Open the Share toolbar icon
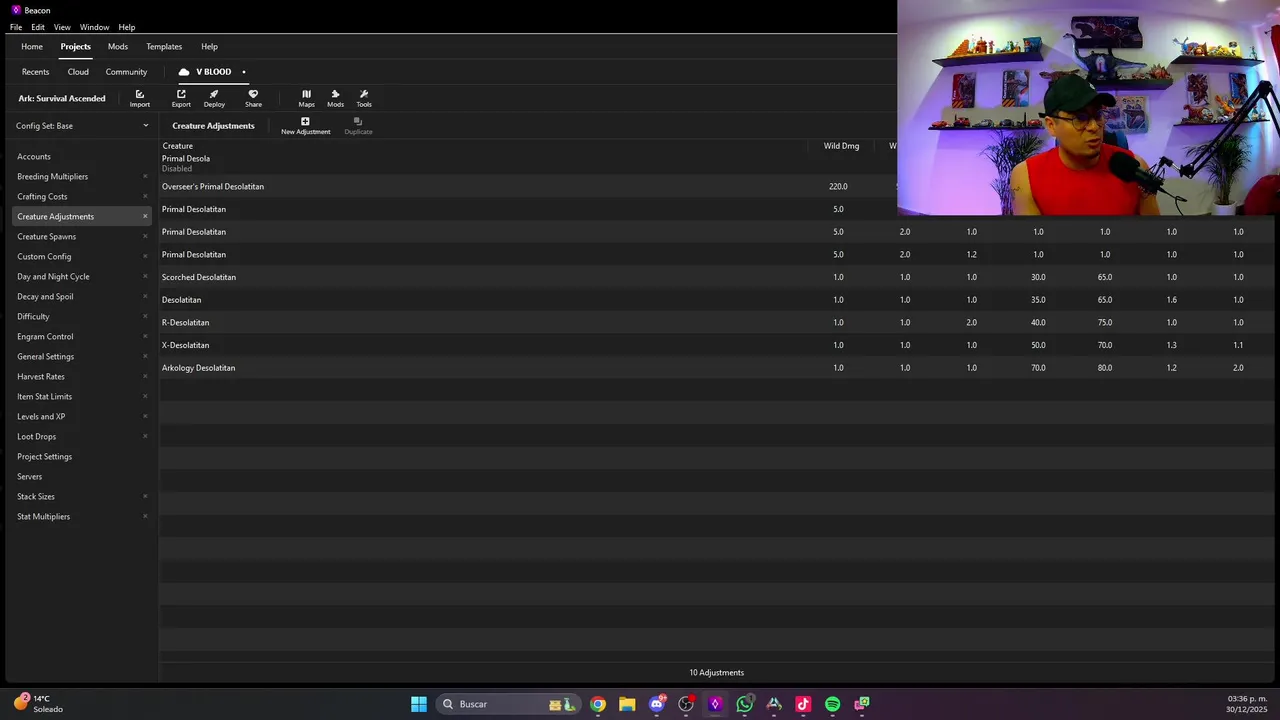The height and width of the screenshot is (720, 1280). pyautogui.click(x=253, y=98)
